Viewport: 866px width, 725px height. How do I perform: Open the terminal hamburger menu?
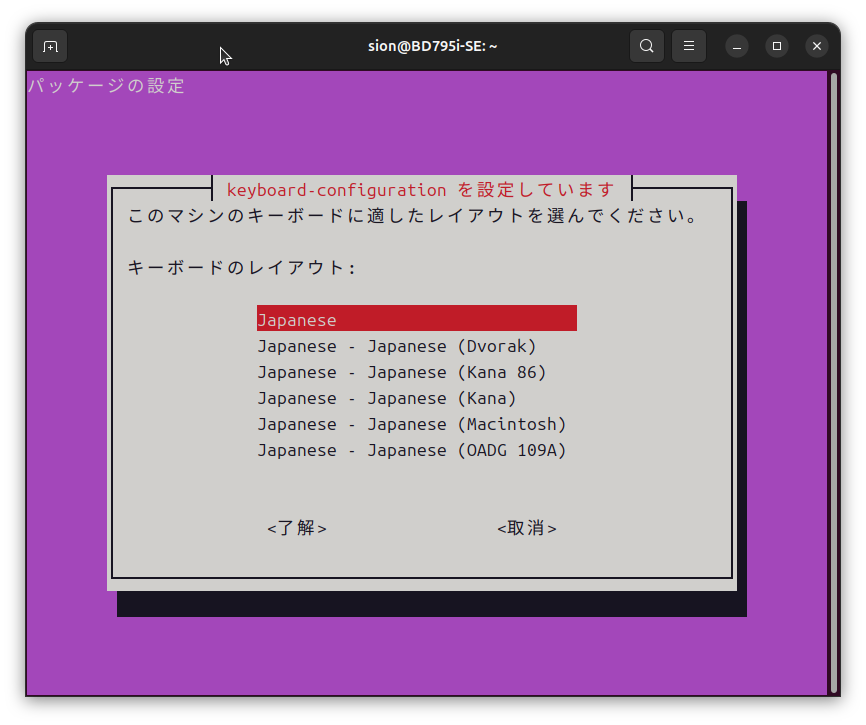(x=689, y=46)
